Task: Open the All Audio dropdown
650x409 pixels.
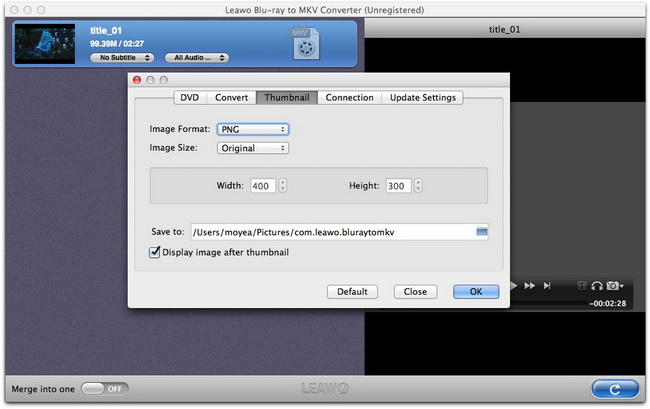Action: 197,58
